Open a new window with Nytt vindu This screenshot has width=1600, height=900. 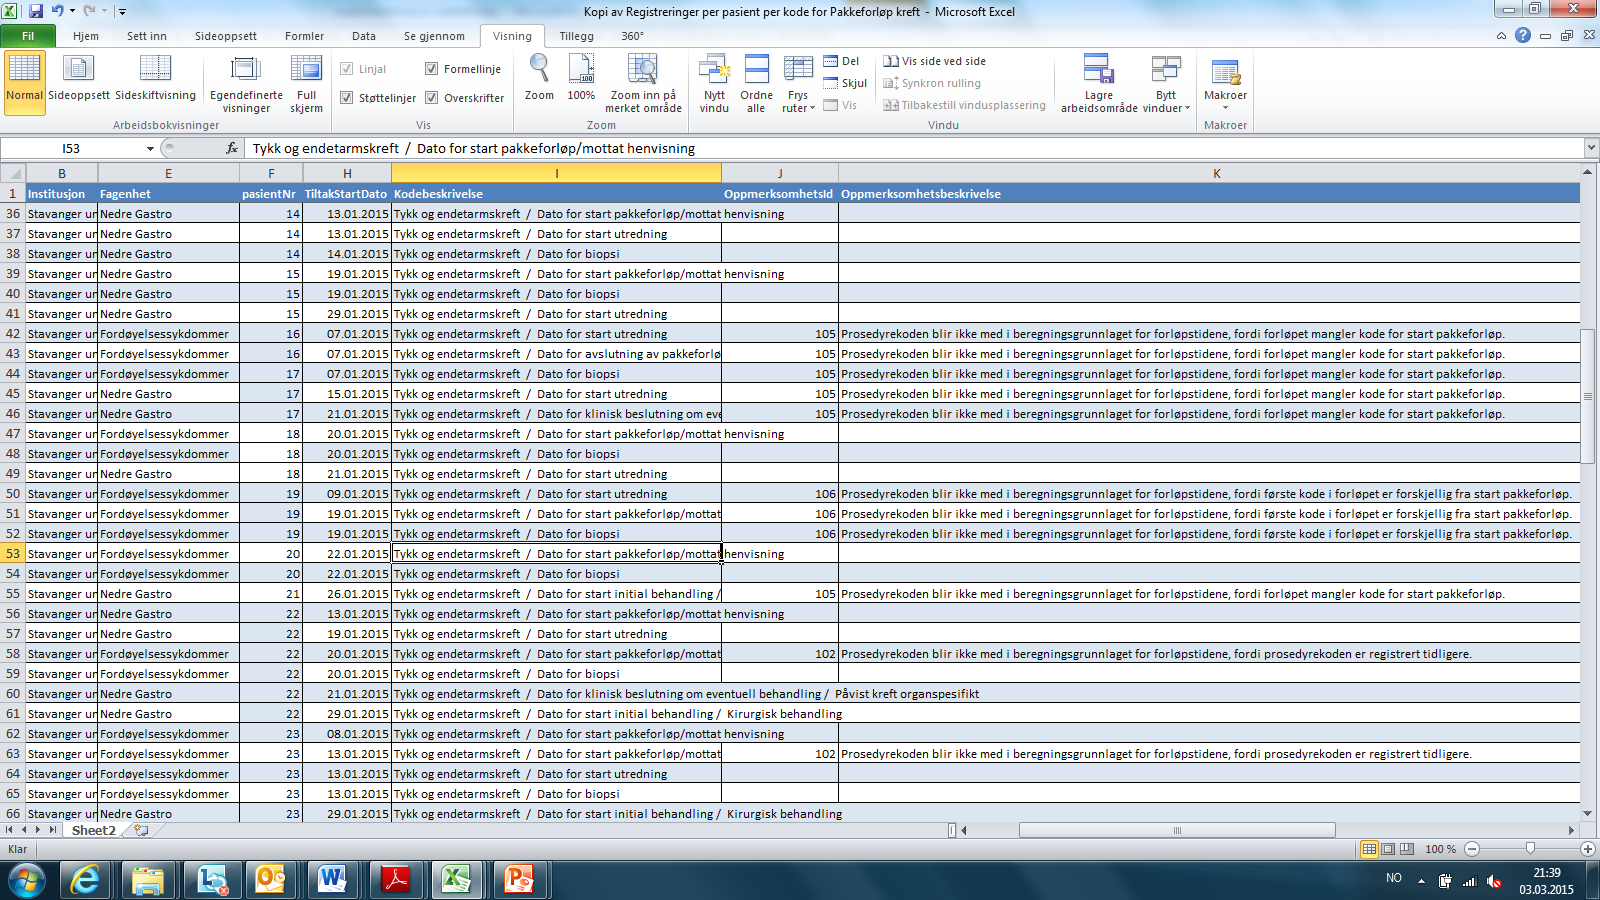click(x=714, y=84)
